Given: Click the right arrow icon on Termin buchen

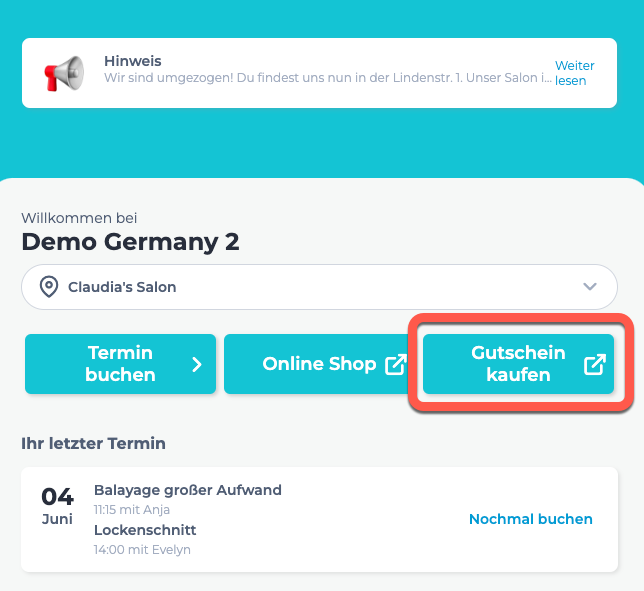Looking at the screenshot, I should pos(197,364).
